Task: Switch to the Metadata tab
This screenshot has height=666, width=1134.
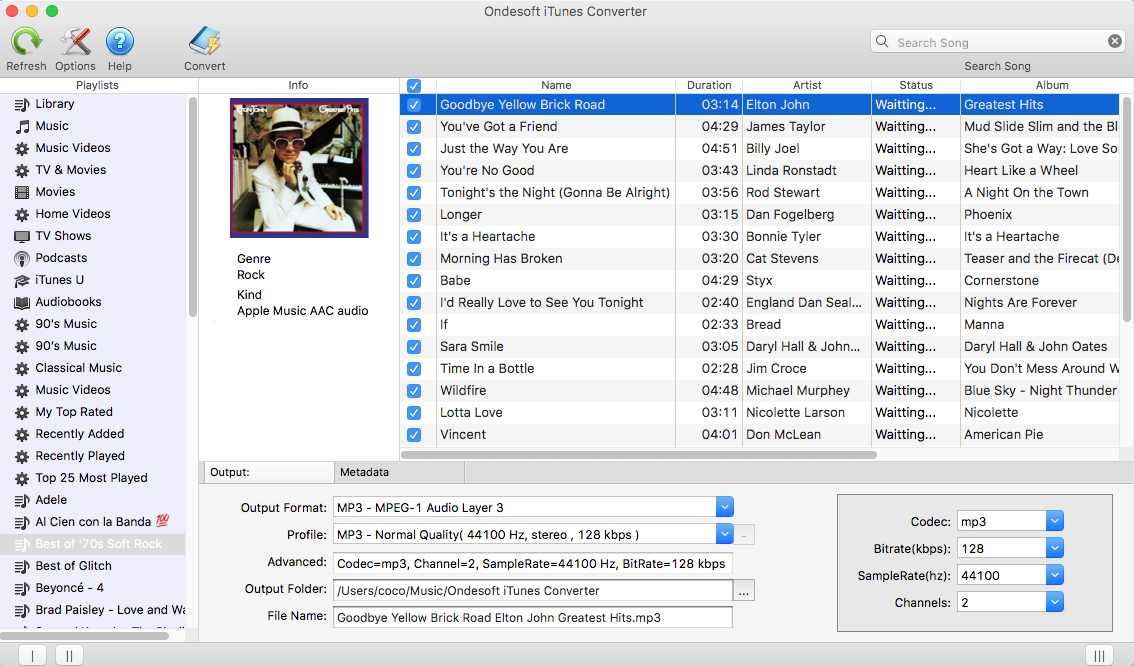Action: (x=399, y=472)
